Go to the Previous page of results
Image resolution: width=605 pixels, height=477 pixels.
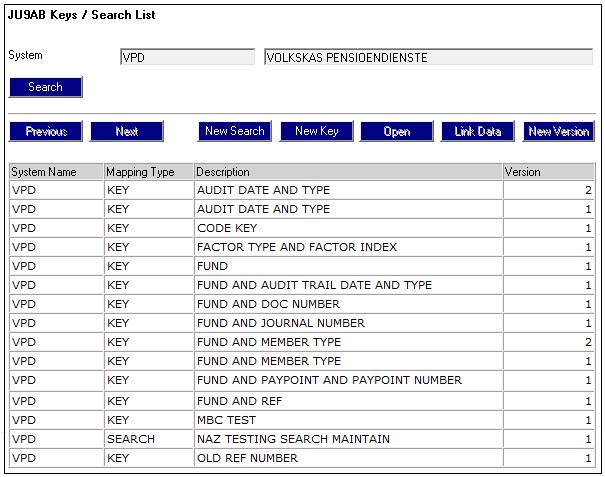[46, 131]
